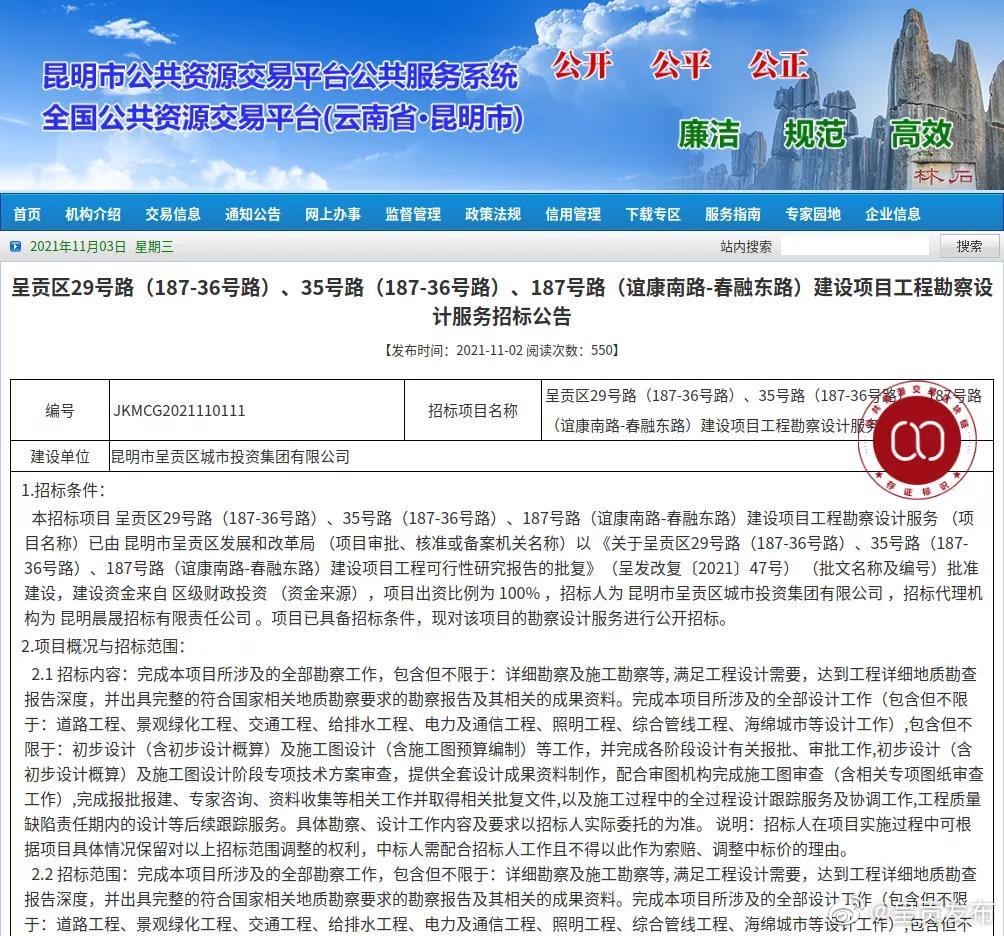Open 监督管理 navigation item
The image size is (1004, 936).
(x=413, y=214)
